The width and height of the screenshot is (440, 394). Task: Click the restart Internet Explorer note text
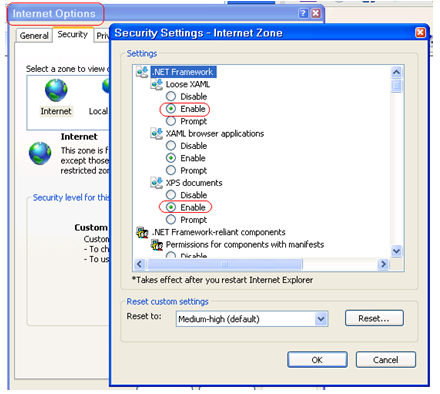pos(222,280)
